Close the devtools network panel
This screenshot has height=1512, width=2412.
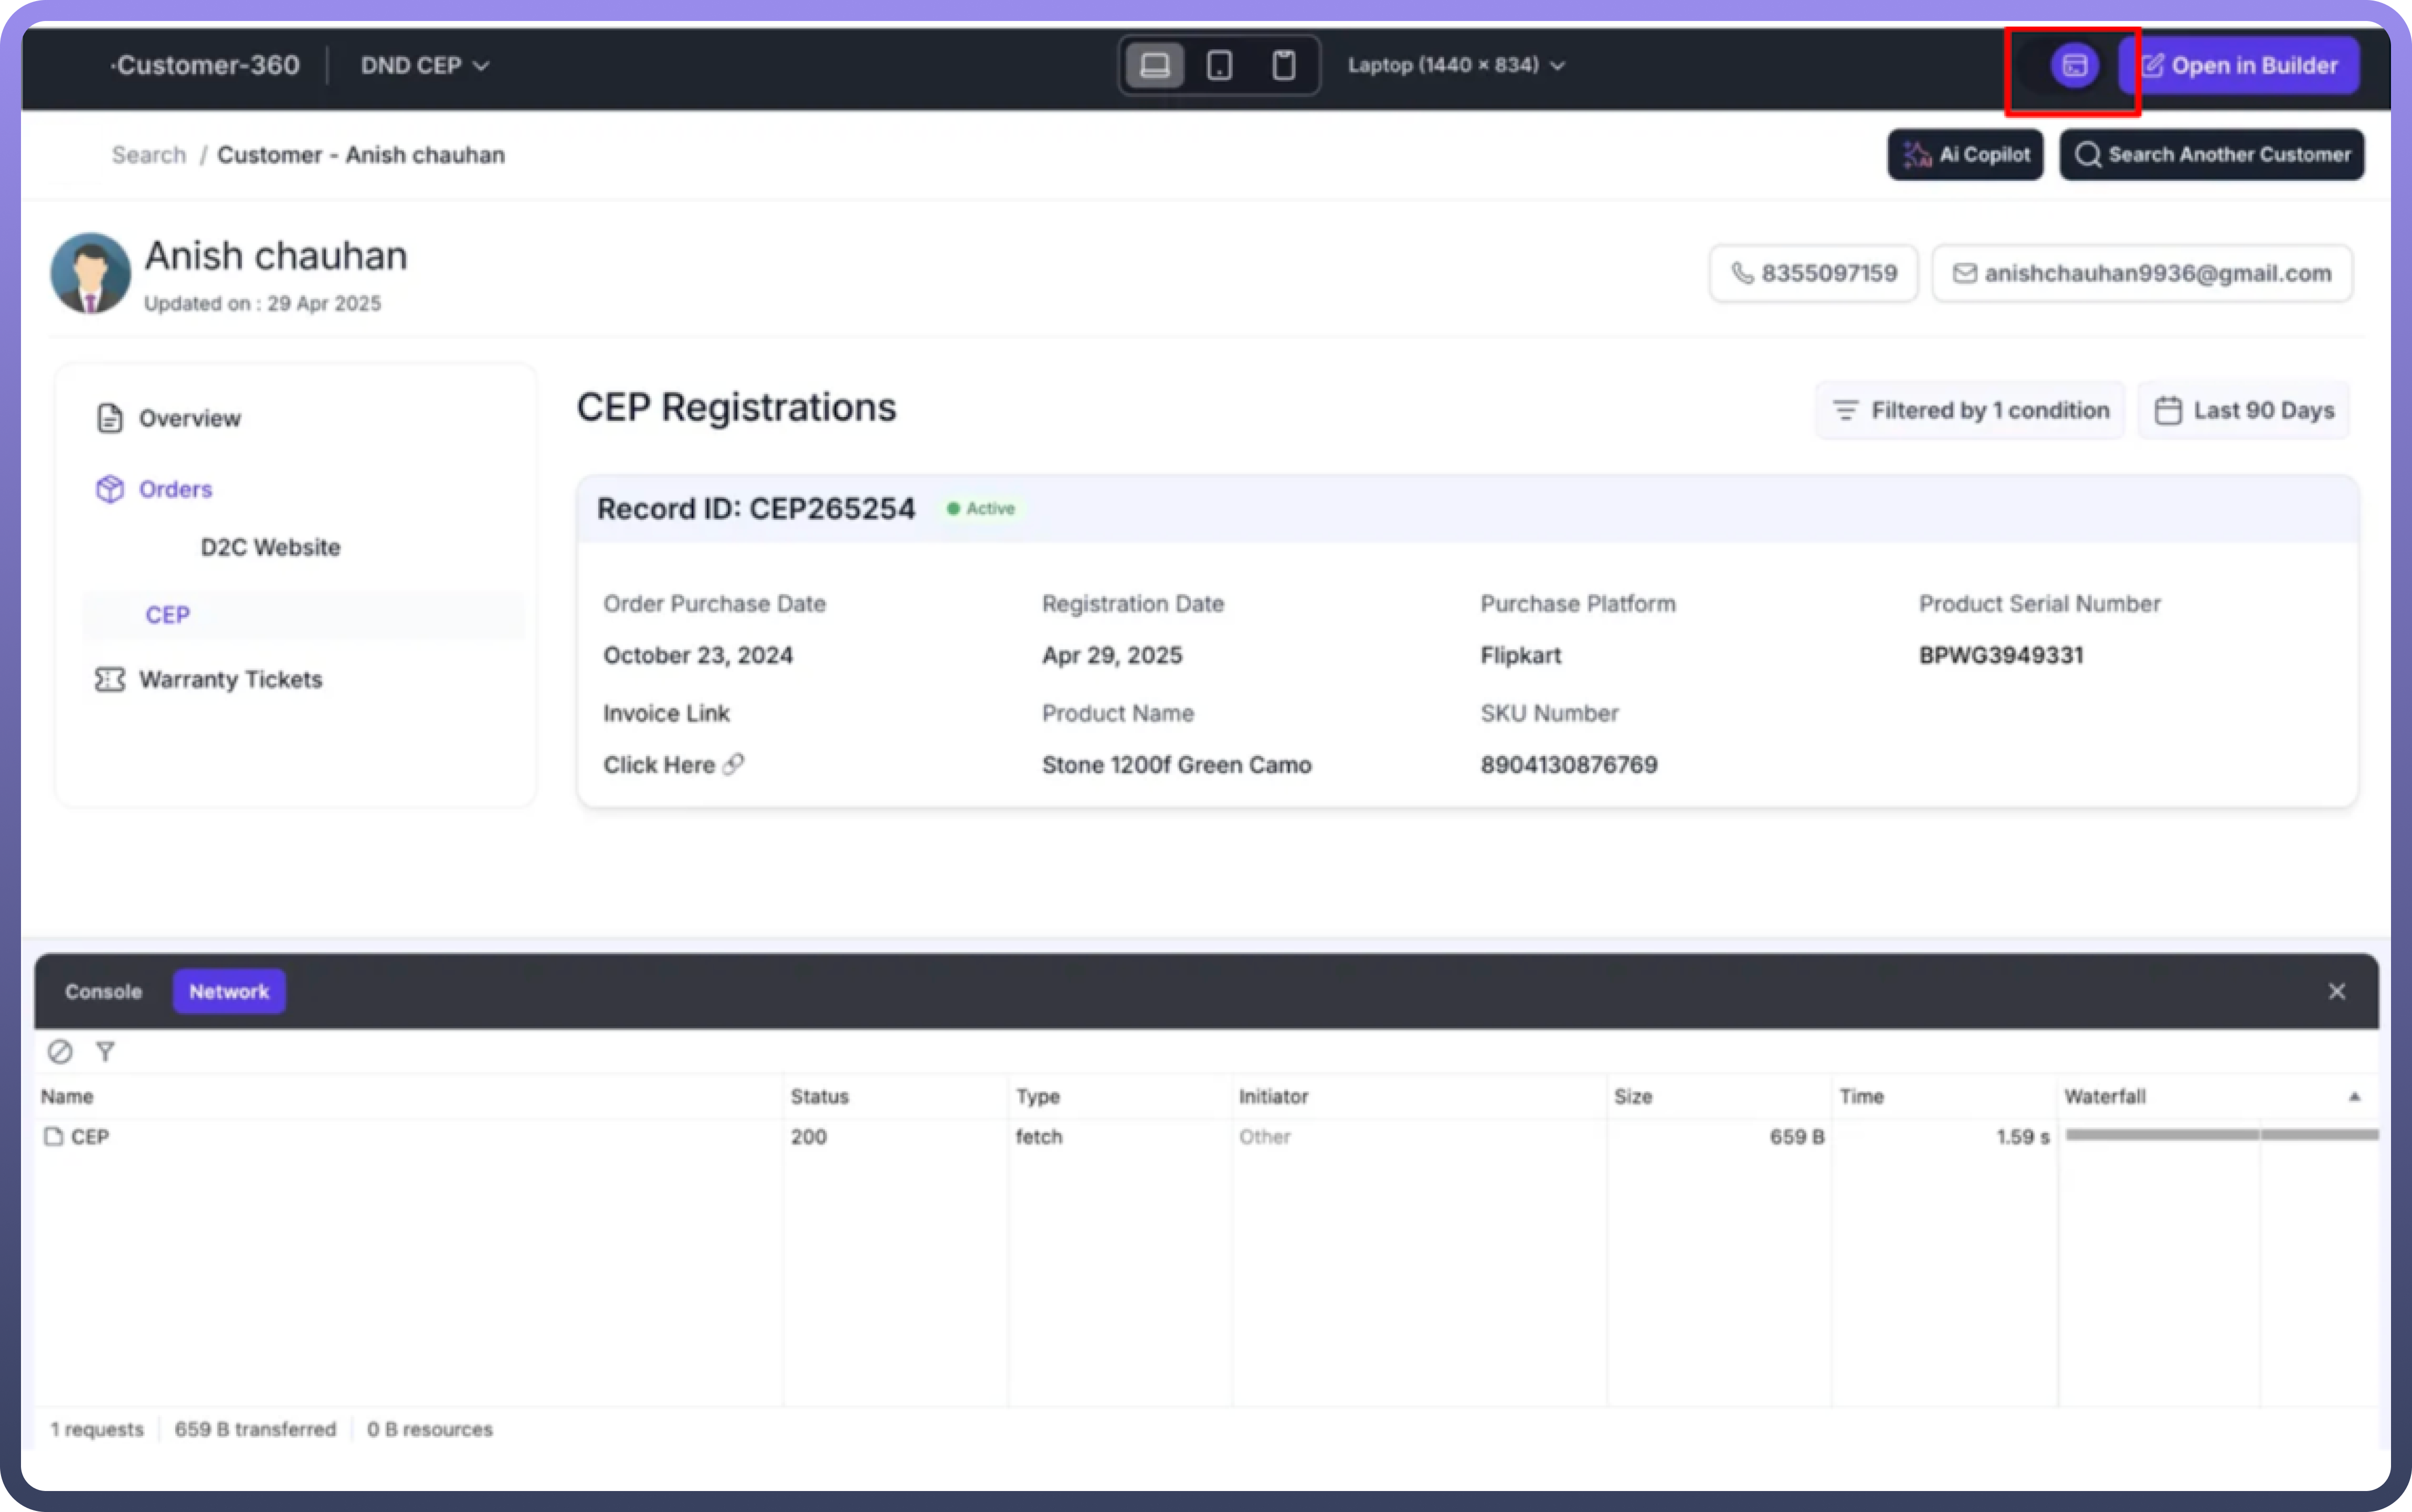coord(2336,991)
